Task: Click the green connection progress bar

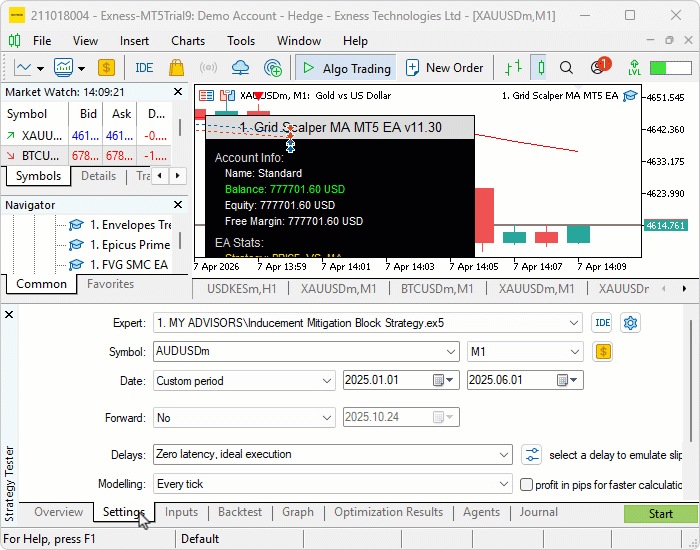Action: pos(671,68)
